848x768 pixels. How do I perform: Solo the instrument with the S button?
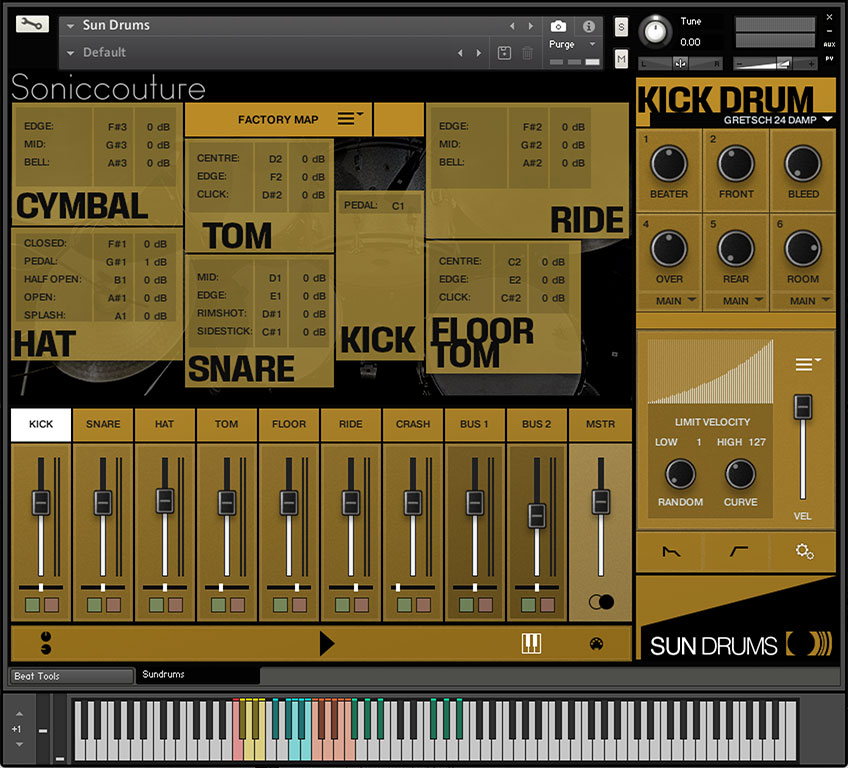621,27
